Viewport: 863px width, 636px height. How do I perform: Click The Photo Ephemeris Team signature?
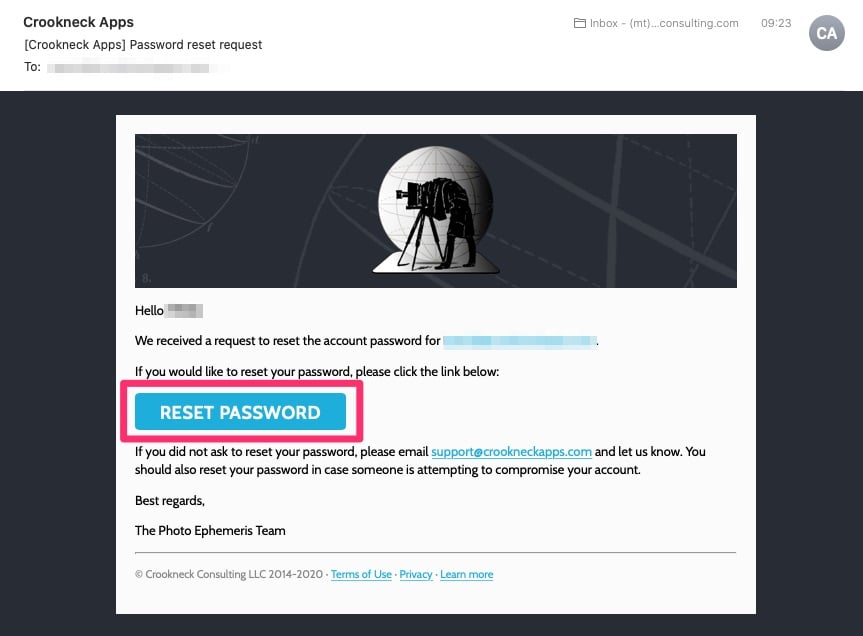click(x=210, y=530)
